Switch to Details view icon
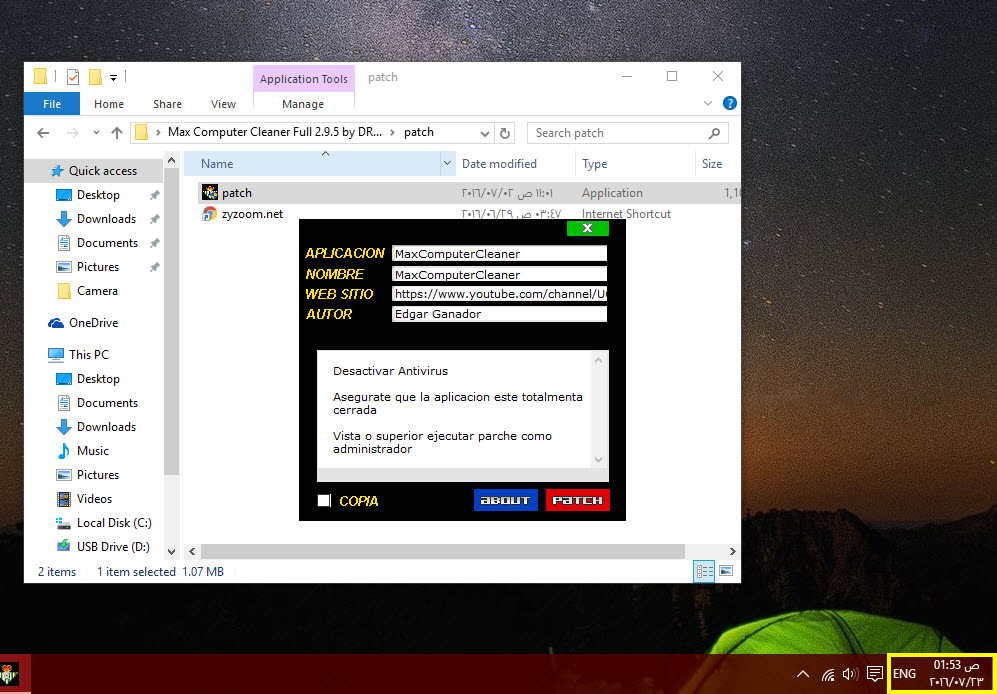 coord(705,571)
